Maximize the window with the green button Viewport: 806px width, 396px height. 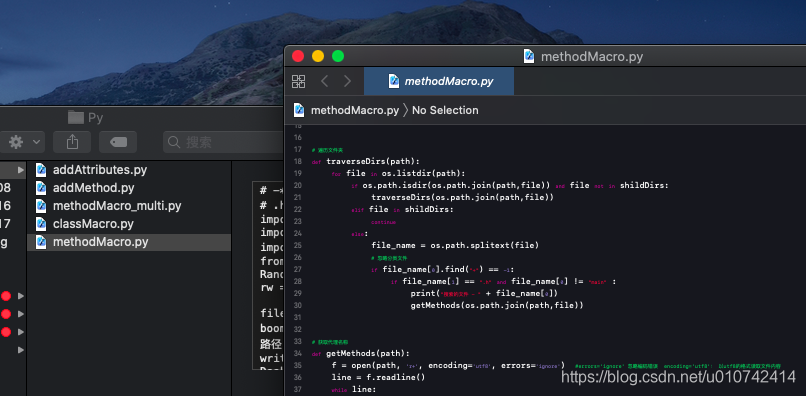click(338, 56)
